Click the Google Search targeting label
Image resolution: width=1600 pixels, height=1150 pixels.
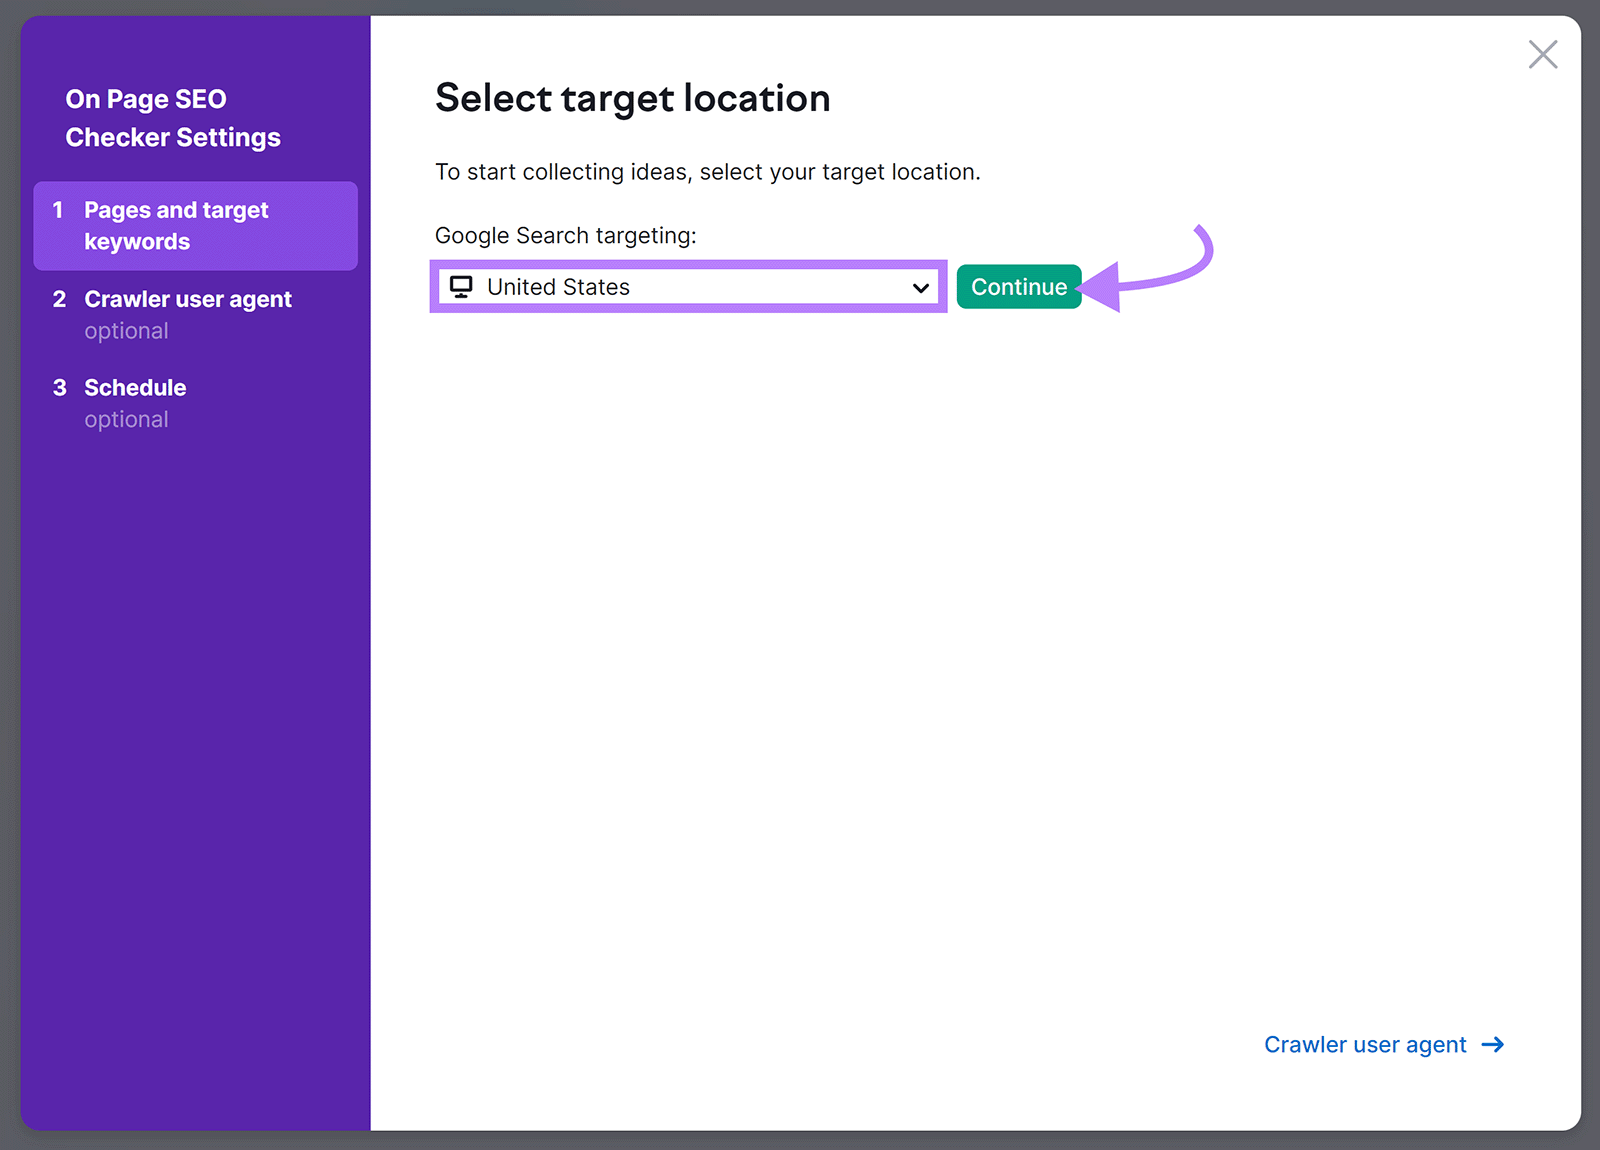coord(564,235)
